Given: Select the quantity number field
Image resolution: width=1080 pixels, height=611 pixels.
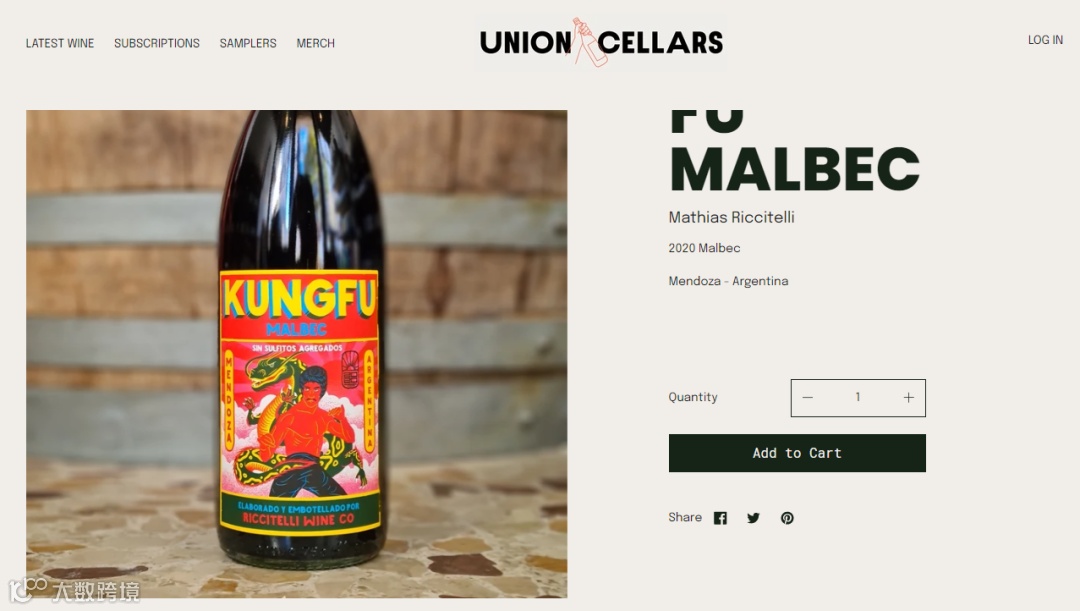Looking at the screenshot, I should coord(858,397).
